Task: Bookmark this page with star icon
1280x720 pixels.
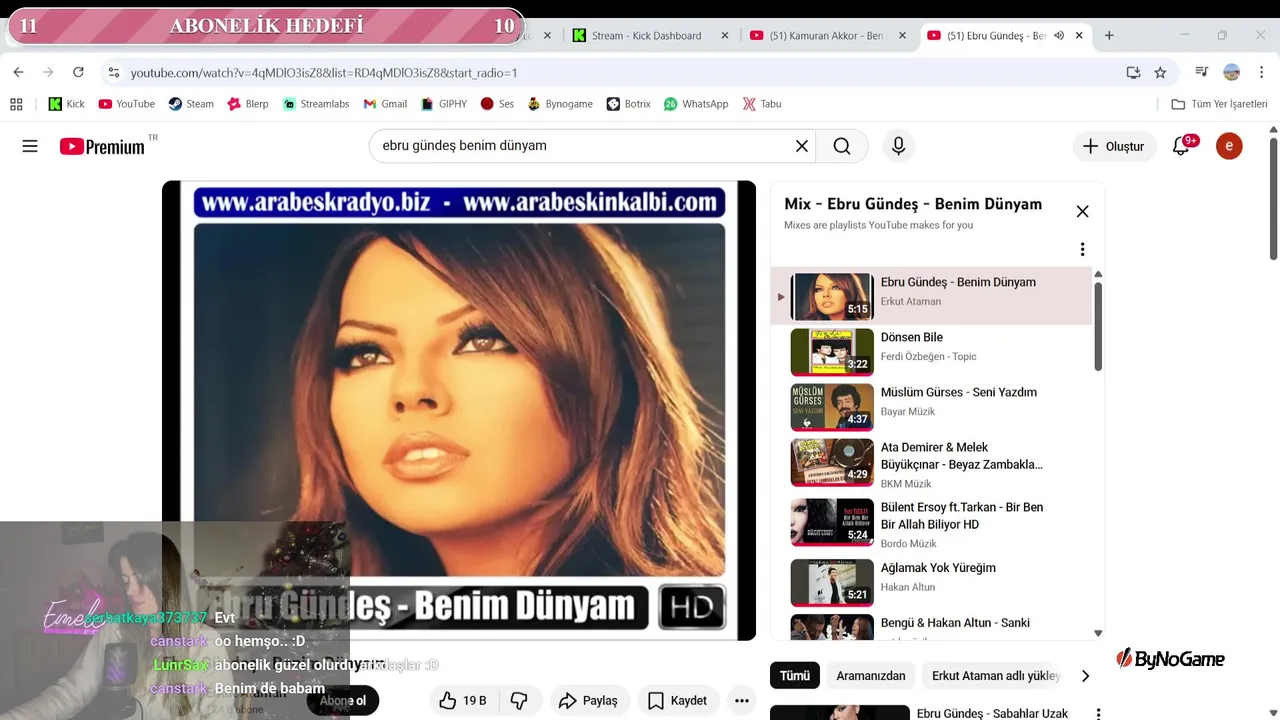Action: tap(1160, 72)
